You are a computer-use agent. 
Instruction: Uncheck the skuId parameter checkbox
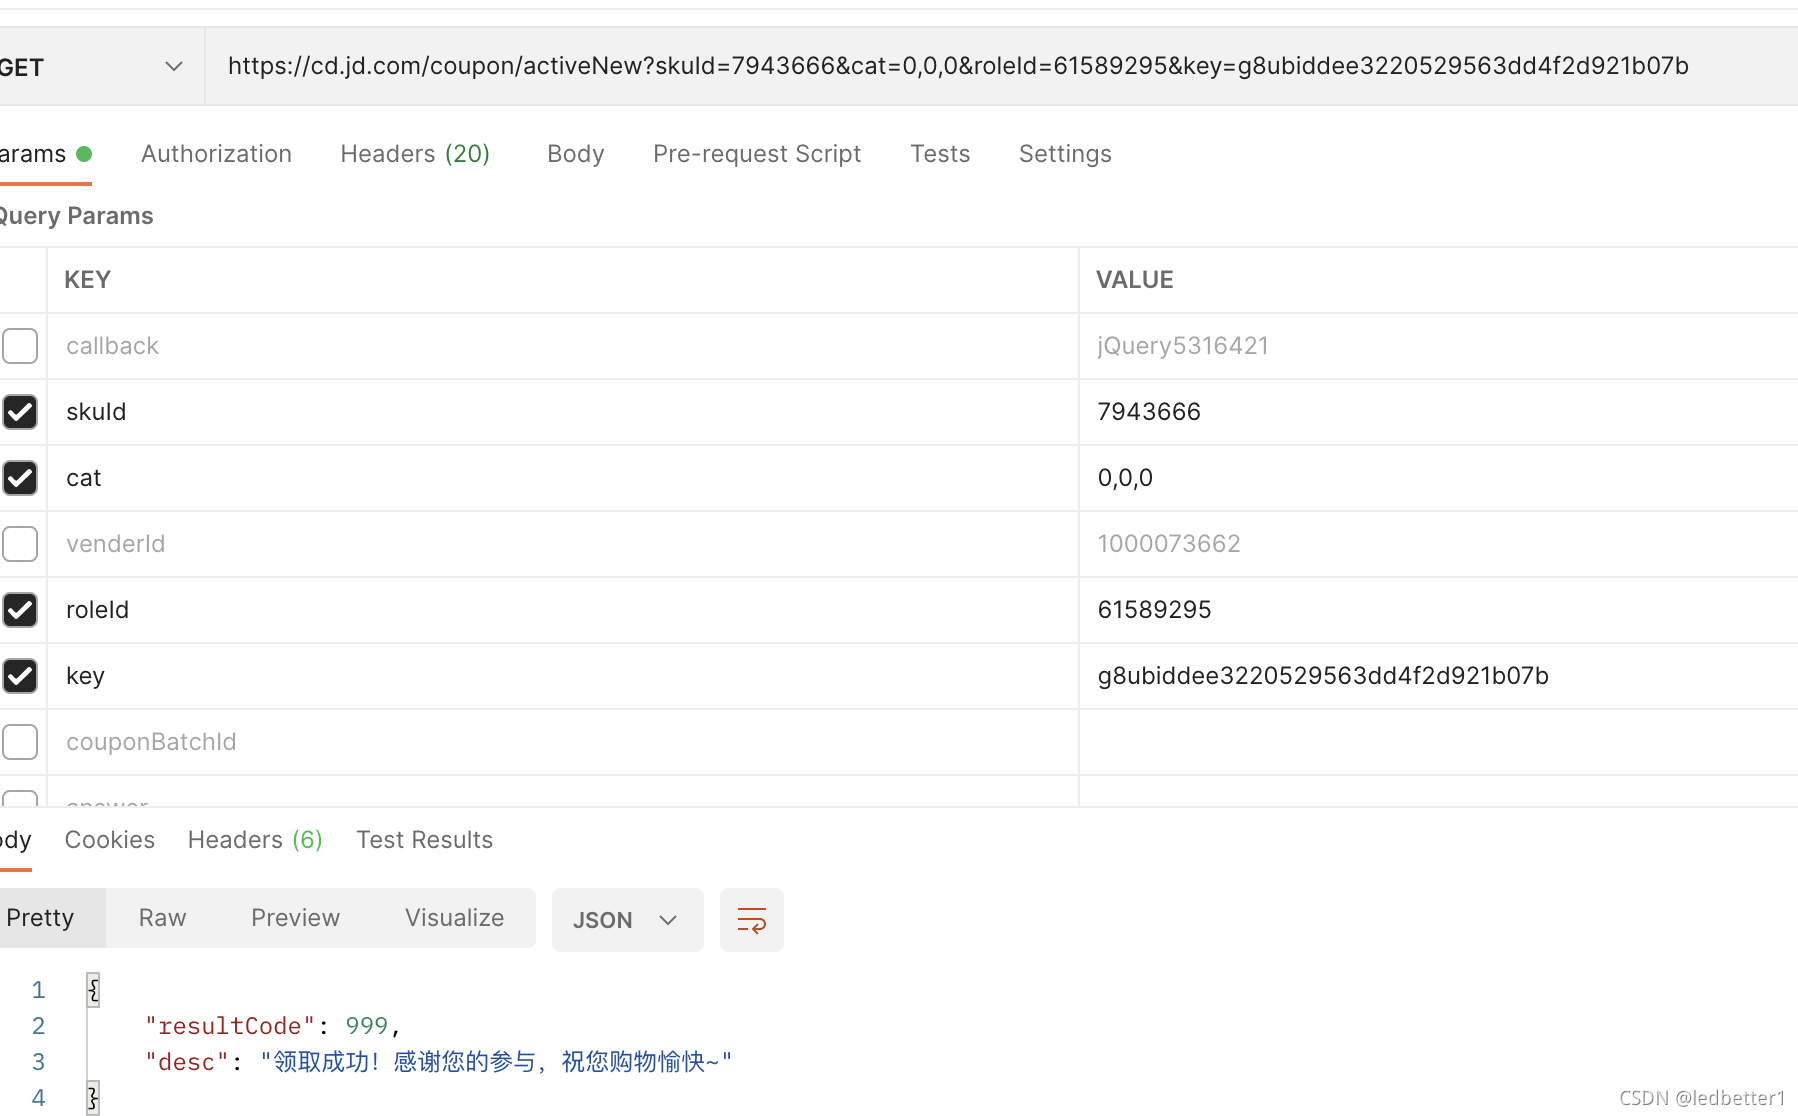(x=20, y=412)
